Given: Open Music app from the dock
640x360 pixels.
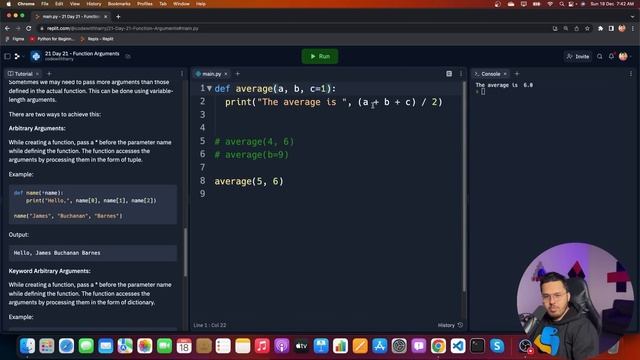Looking at the screenshot, I should tap(262, 346).
